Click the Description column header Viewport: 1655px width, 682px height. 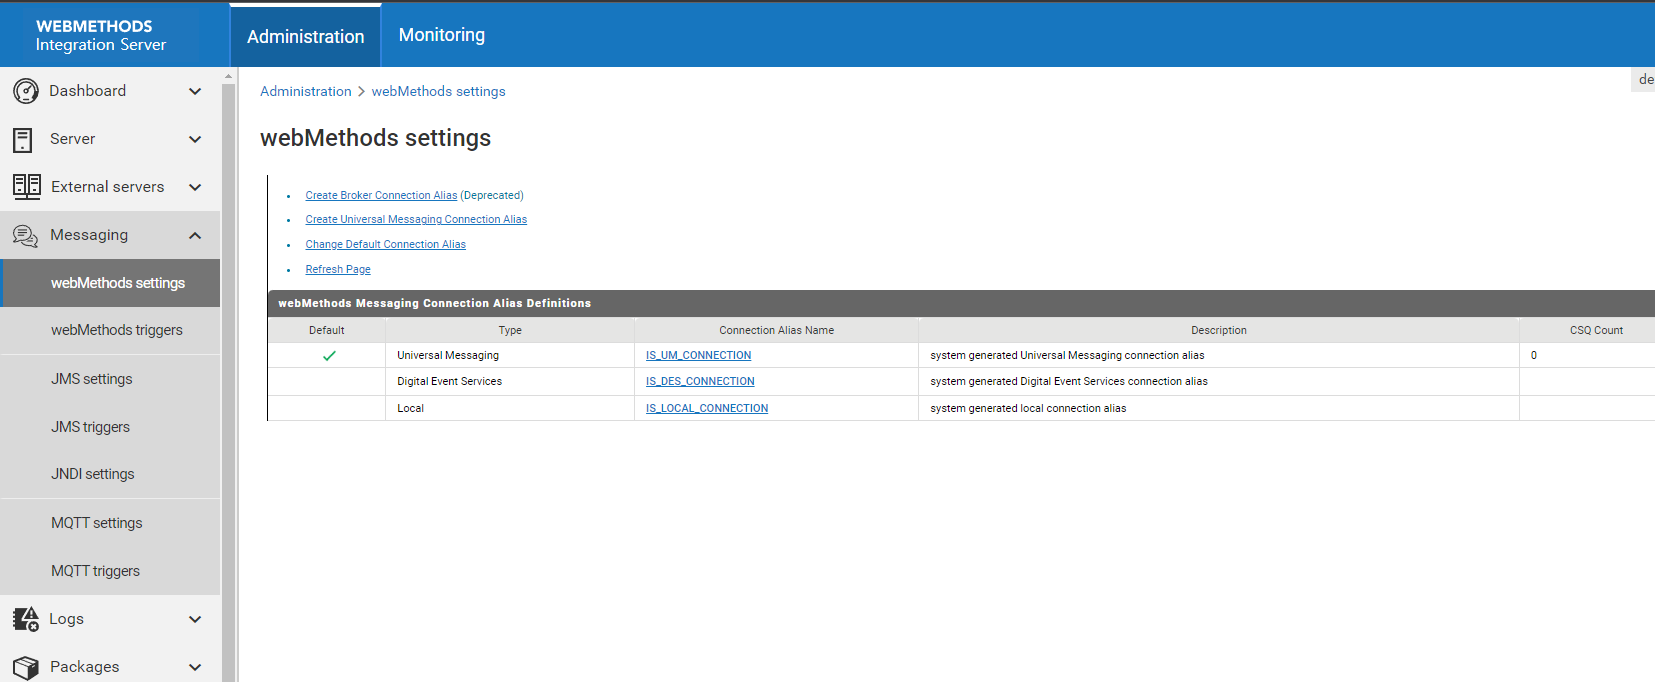point(1219,330)
